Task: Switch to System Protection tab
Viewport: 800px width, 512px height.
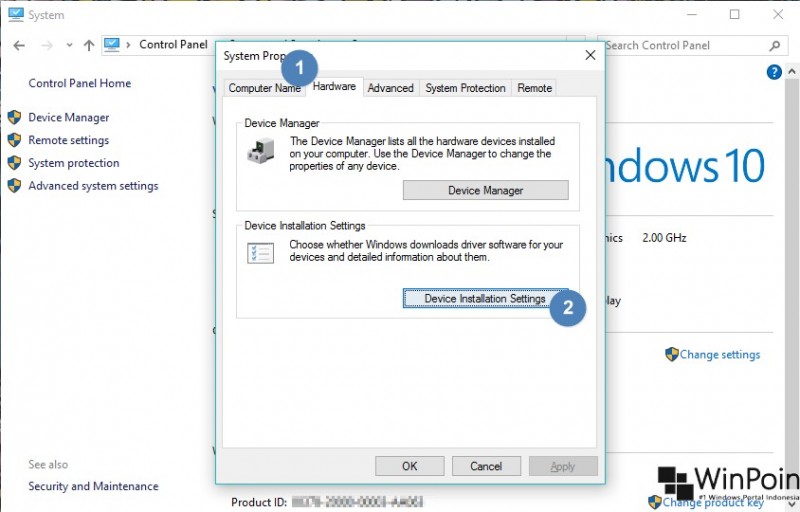Action: coord(465,88)
